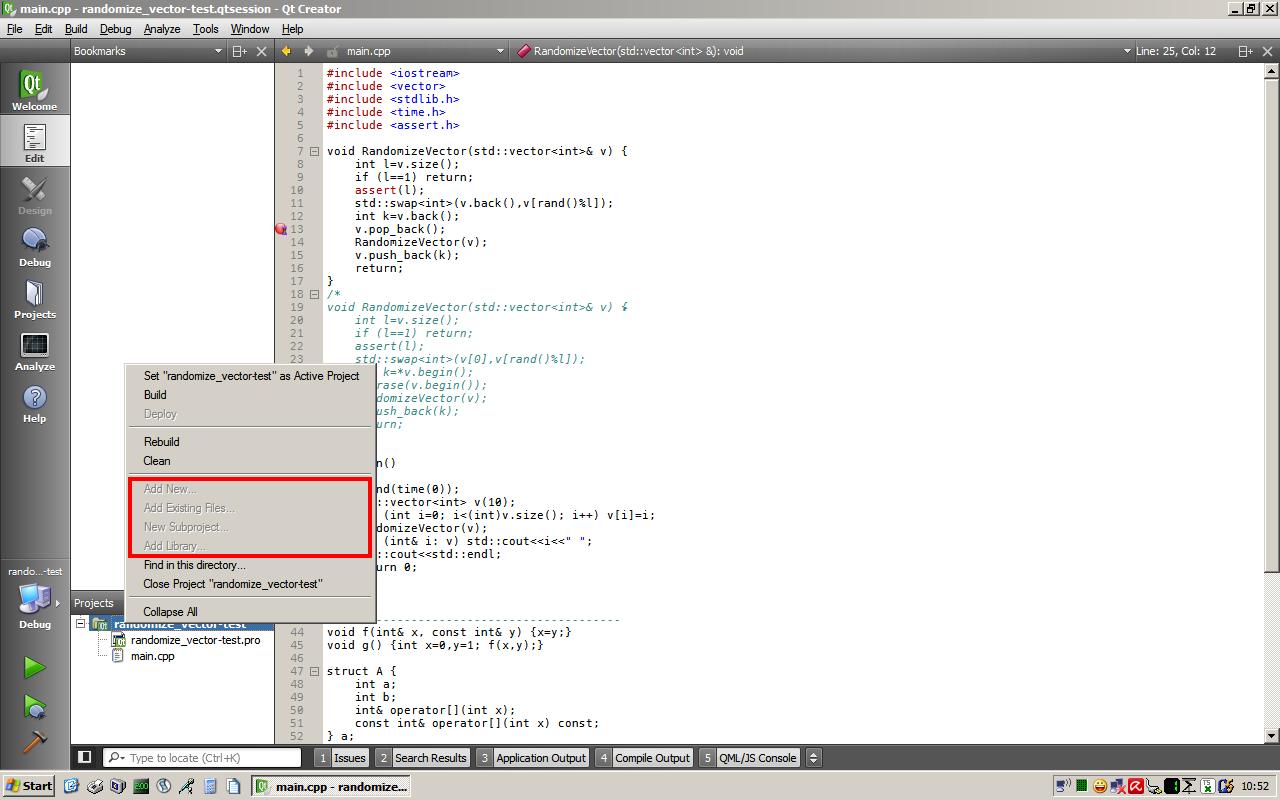Click the system tray clock
The image size is (1280, 800).
1255,787
